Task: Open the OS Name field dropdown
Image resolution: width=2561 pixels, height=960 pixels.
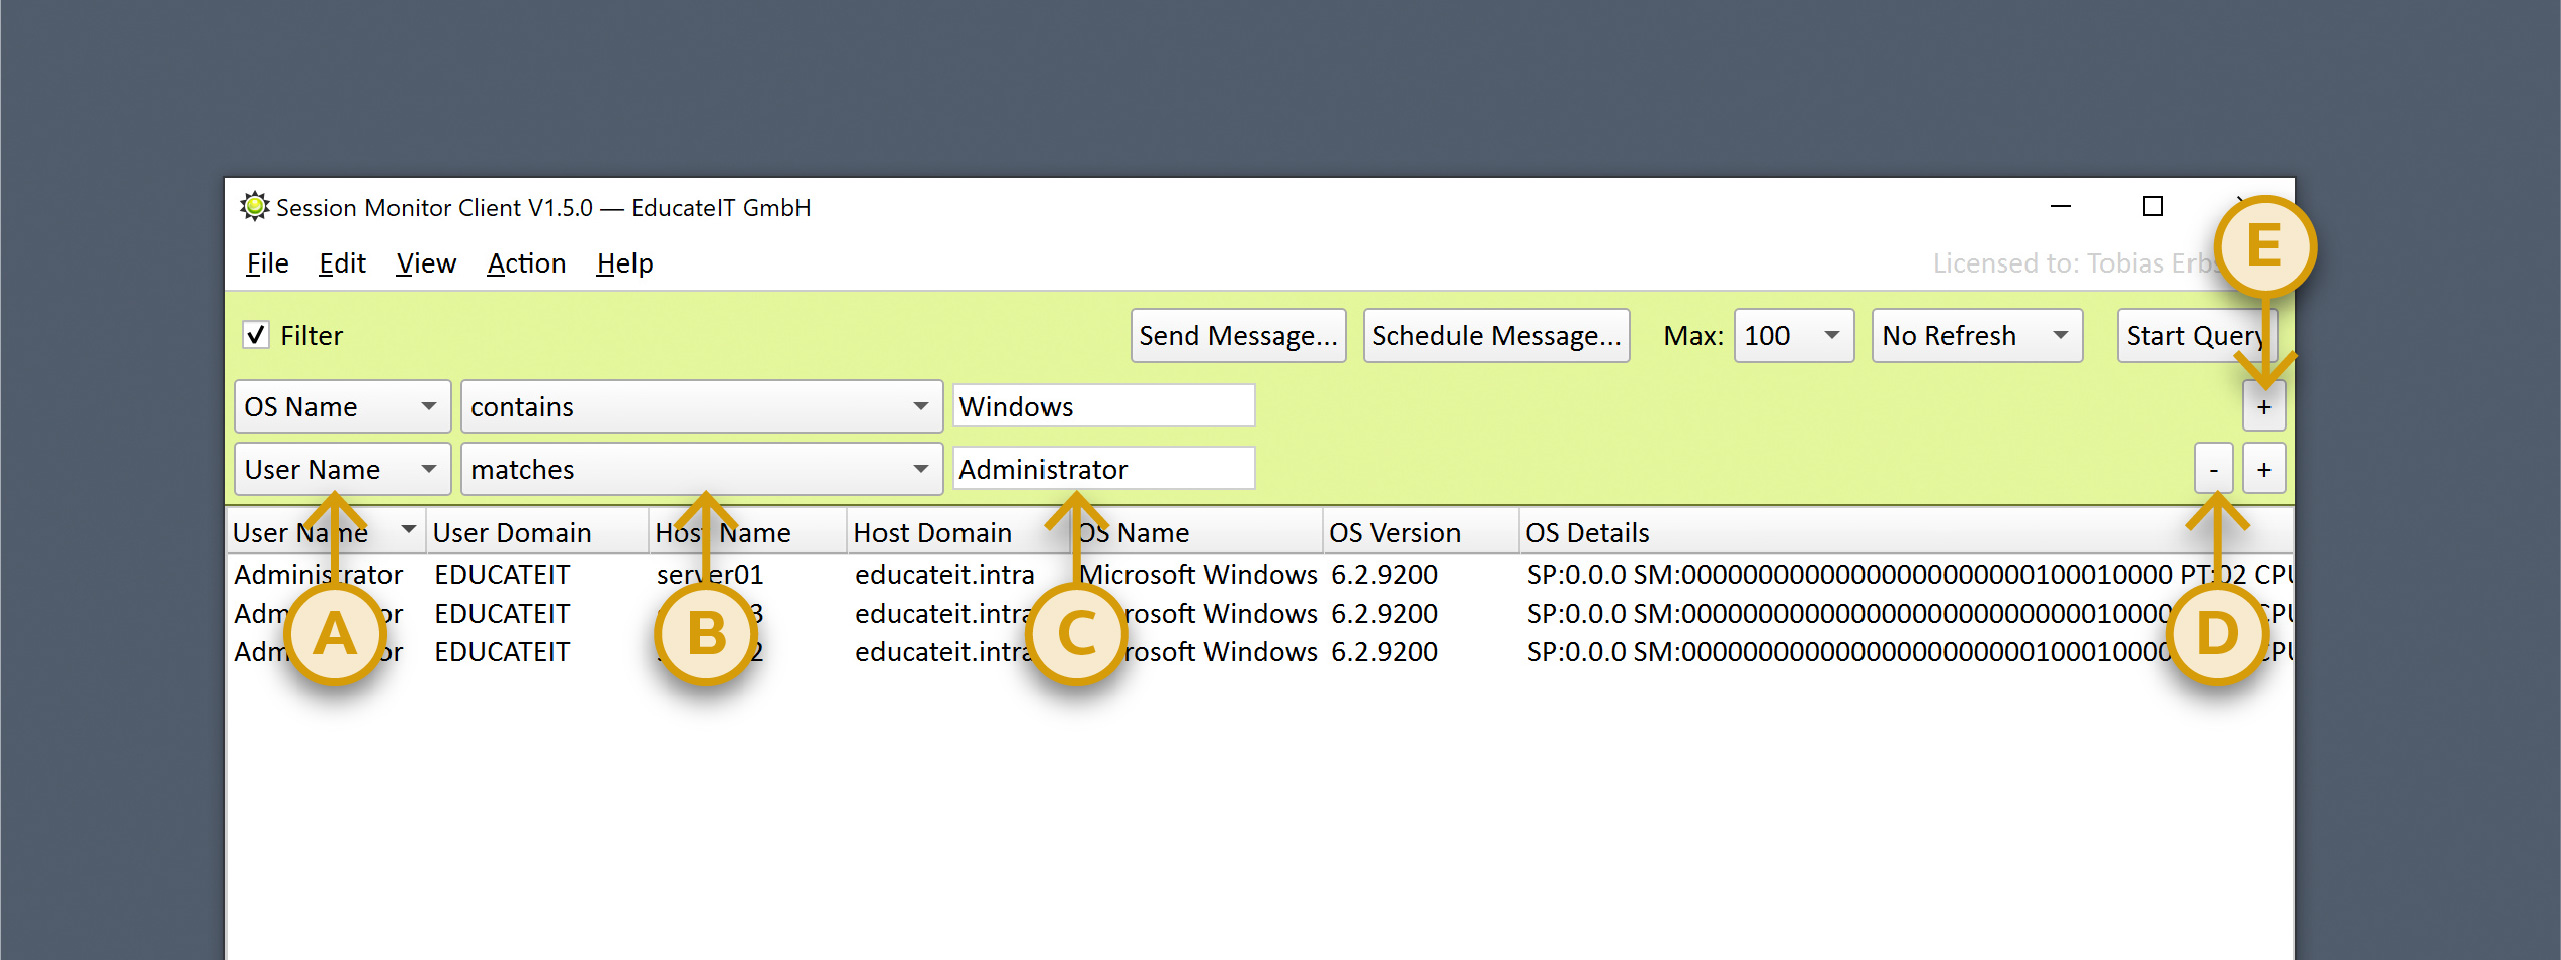Action: click(342, 407)
